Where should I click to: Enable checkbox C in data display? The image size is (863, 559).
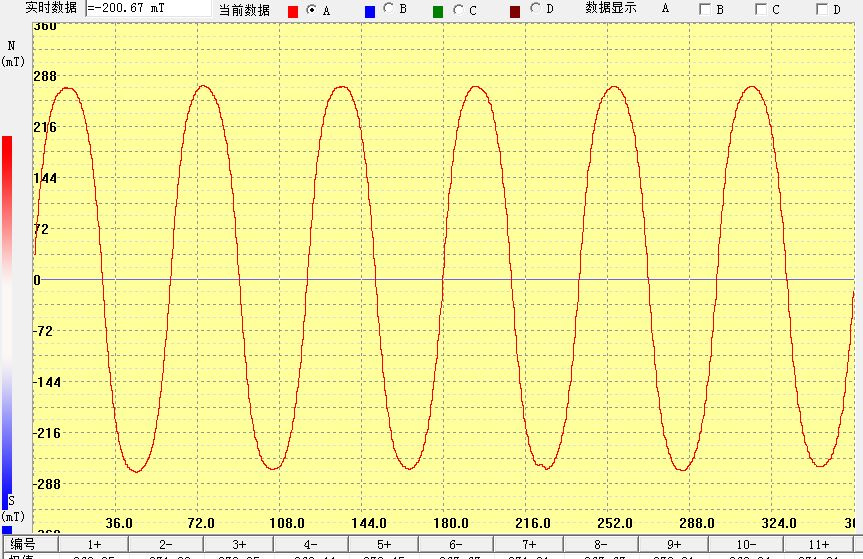[761, 9]
